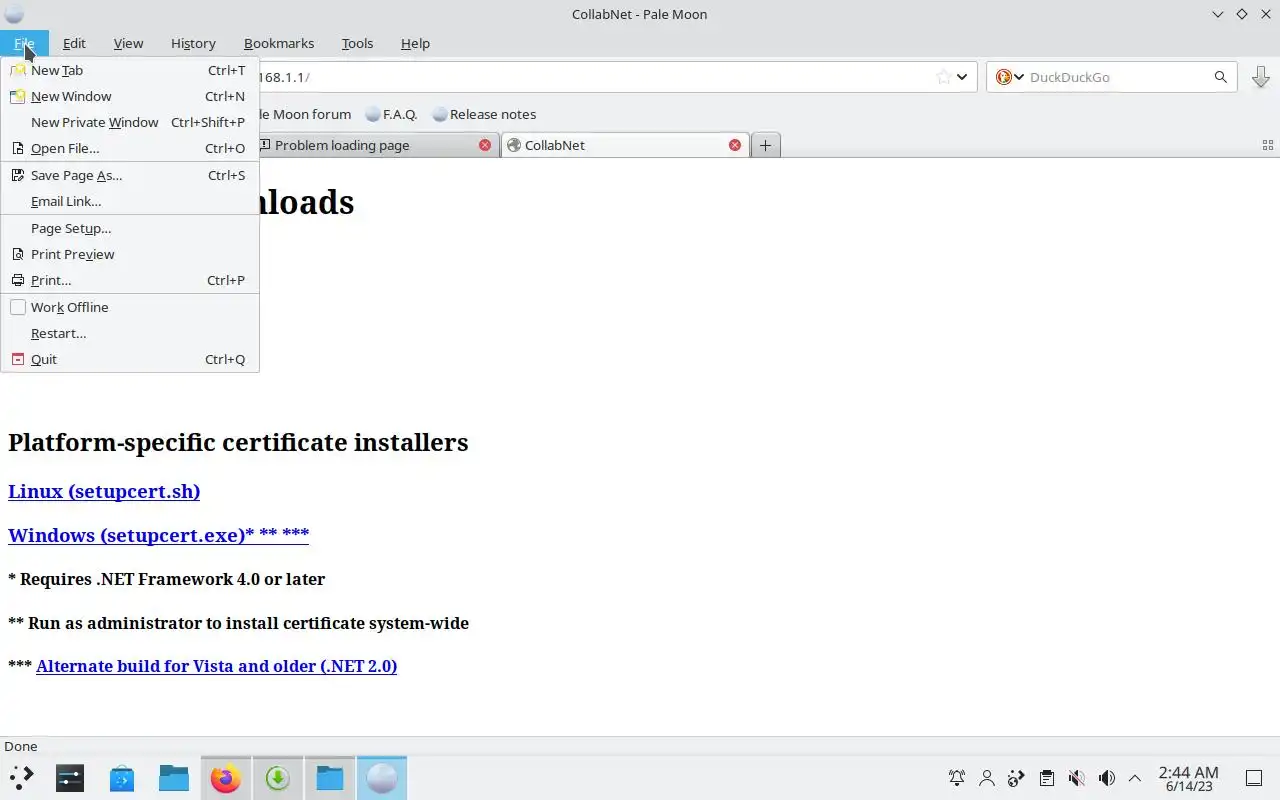Open the View menu
1280x800 pixels.
(128, 43)
